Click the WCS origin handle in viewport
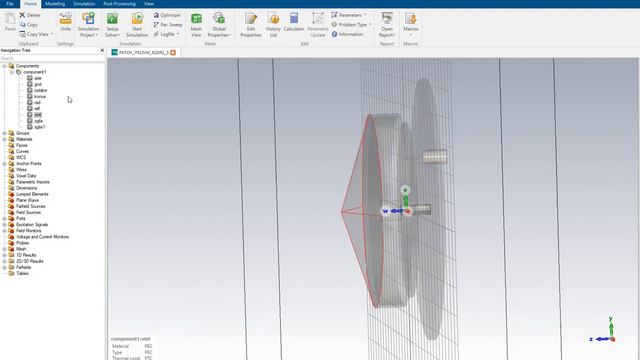This screenshot has height=360, width=640. pyautogui.click(x=407, y=211)
